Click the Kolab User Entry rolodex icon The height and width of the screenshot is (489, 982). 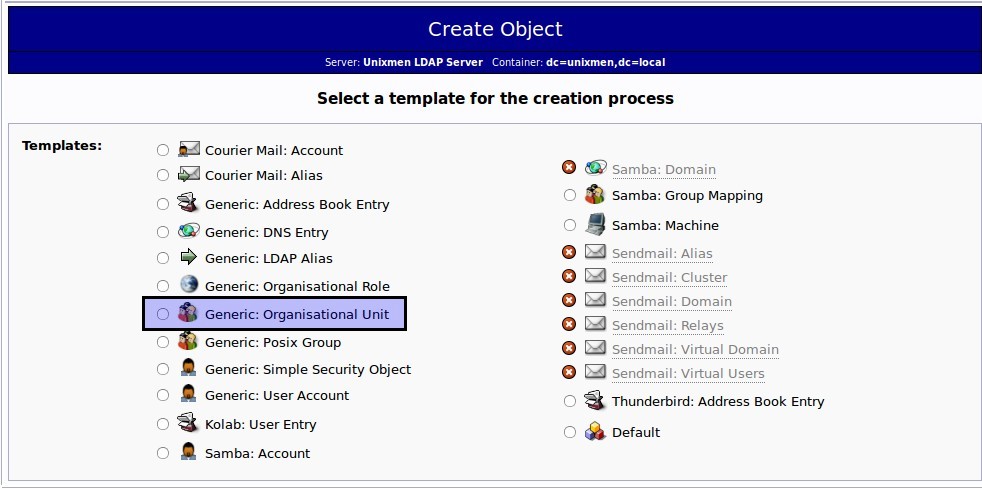(x=188, y=423)
